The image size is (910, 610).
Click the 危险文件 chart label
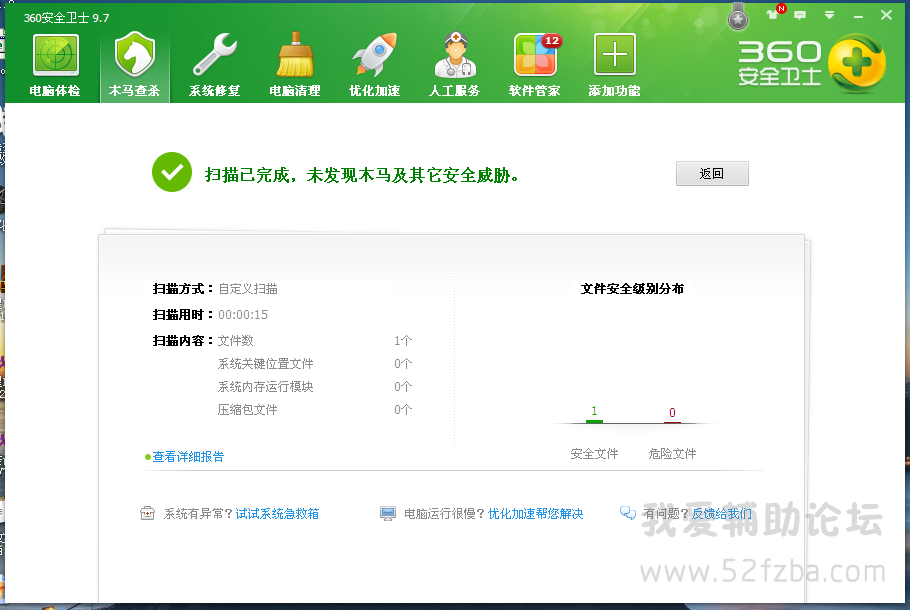(672, 454)
